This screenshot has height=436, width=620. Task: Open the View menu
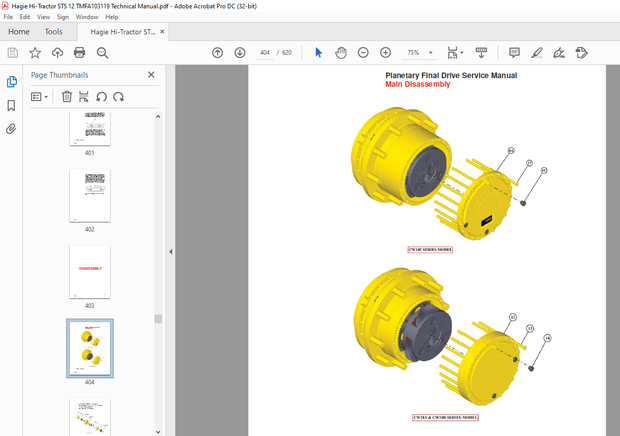click(43, 17)
